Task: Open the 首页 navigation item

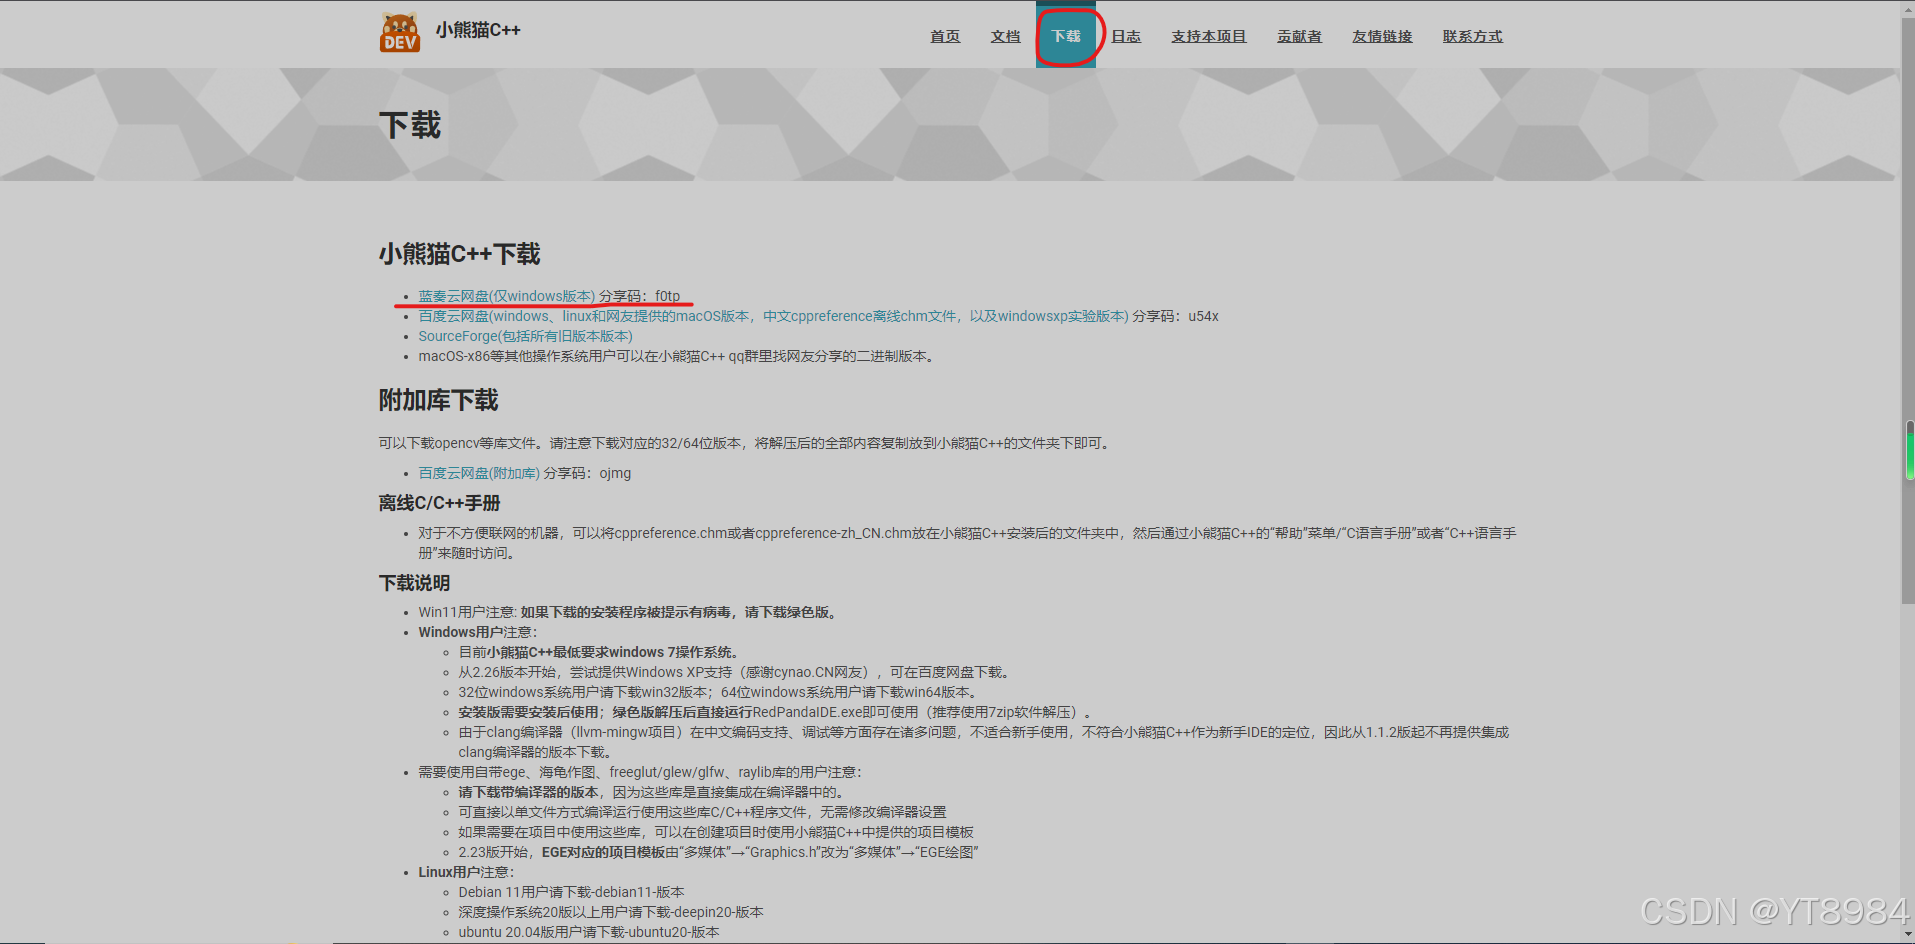Action: coord(945,36)
